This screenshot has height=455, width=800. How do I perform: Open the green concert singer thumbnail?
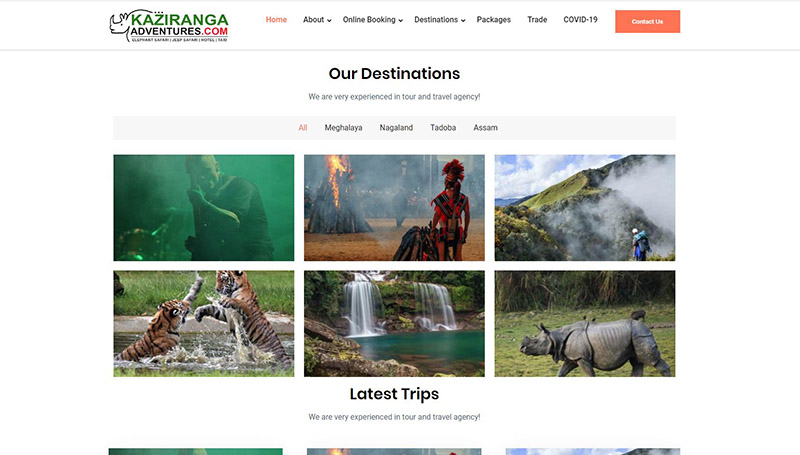coord(204,208)
